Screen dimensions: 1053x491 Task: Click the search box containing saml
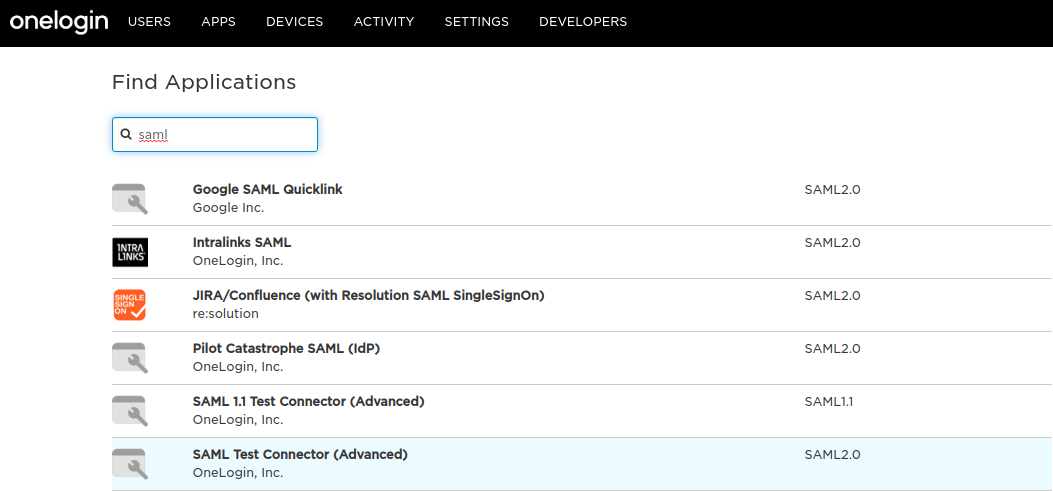(x=215, y=134)
